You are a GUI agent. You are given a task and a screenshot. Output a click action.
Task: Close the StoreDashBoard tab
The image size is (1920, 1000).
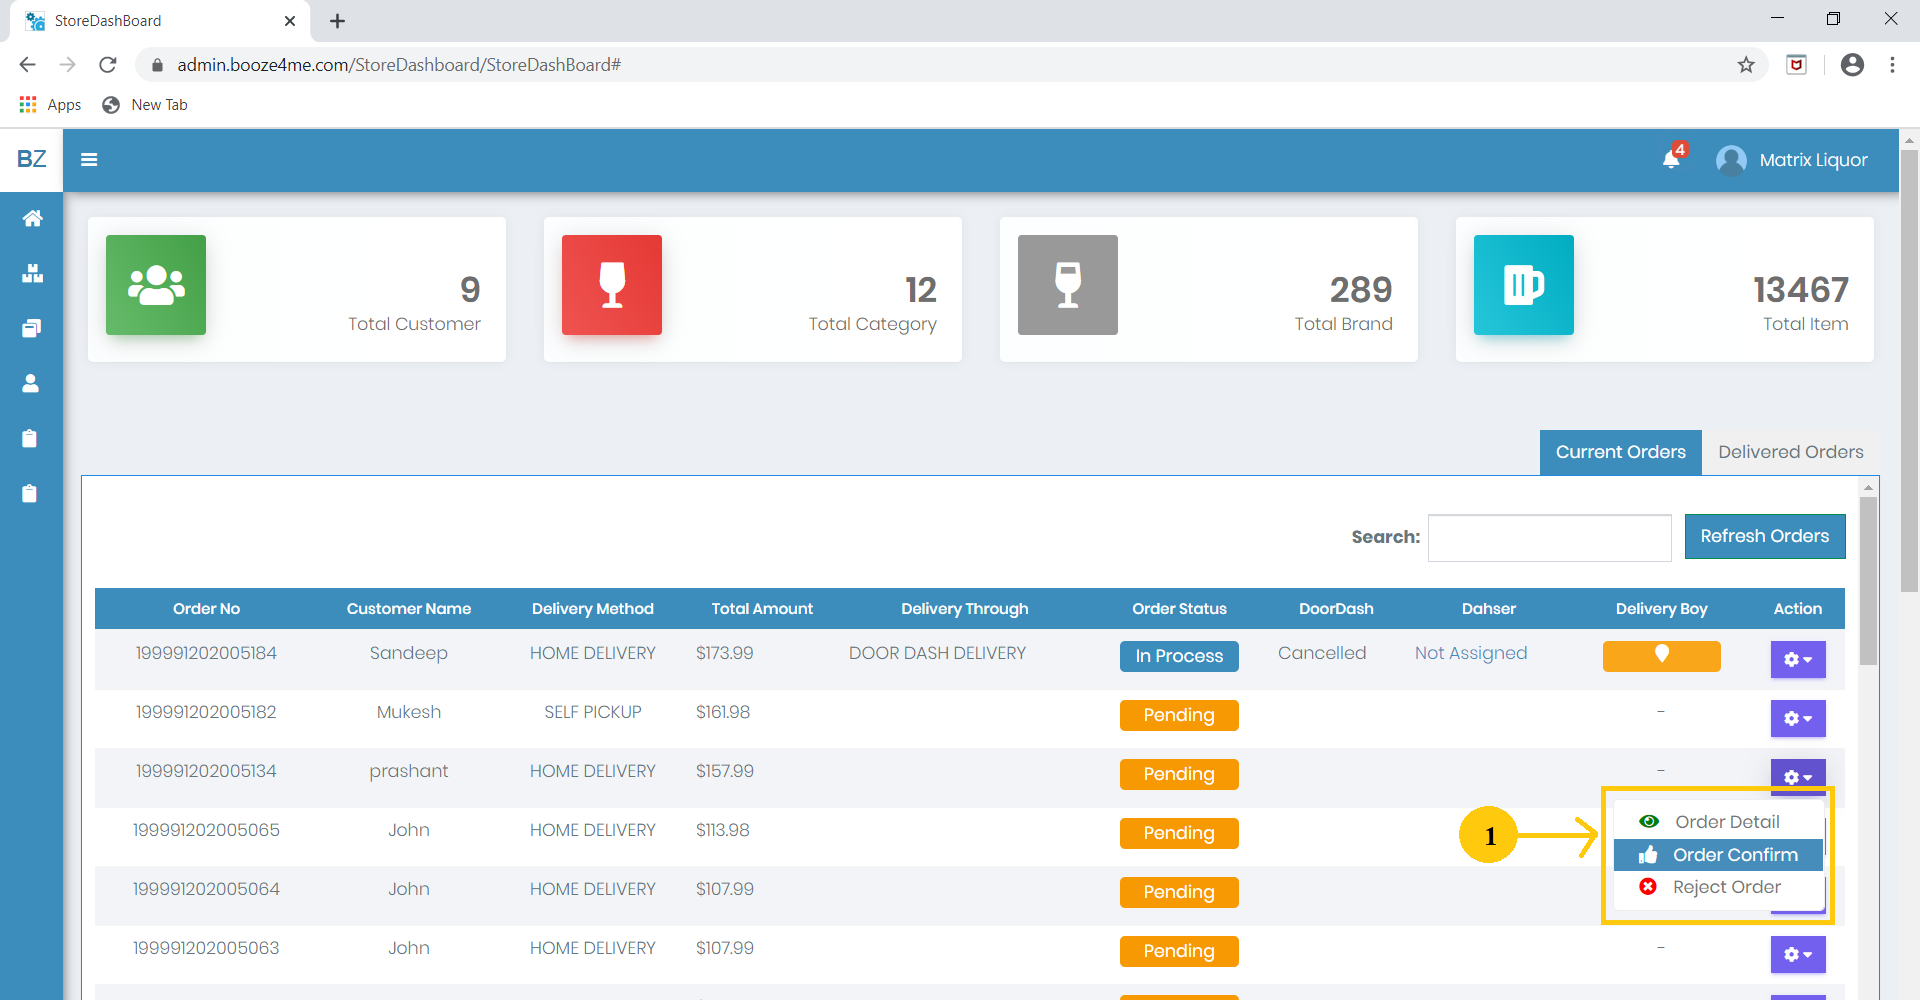[290, 21]
